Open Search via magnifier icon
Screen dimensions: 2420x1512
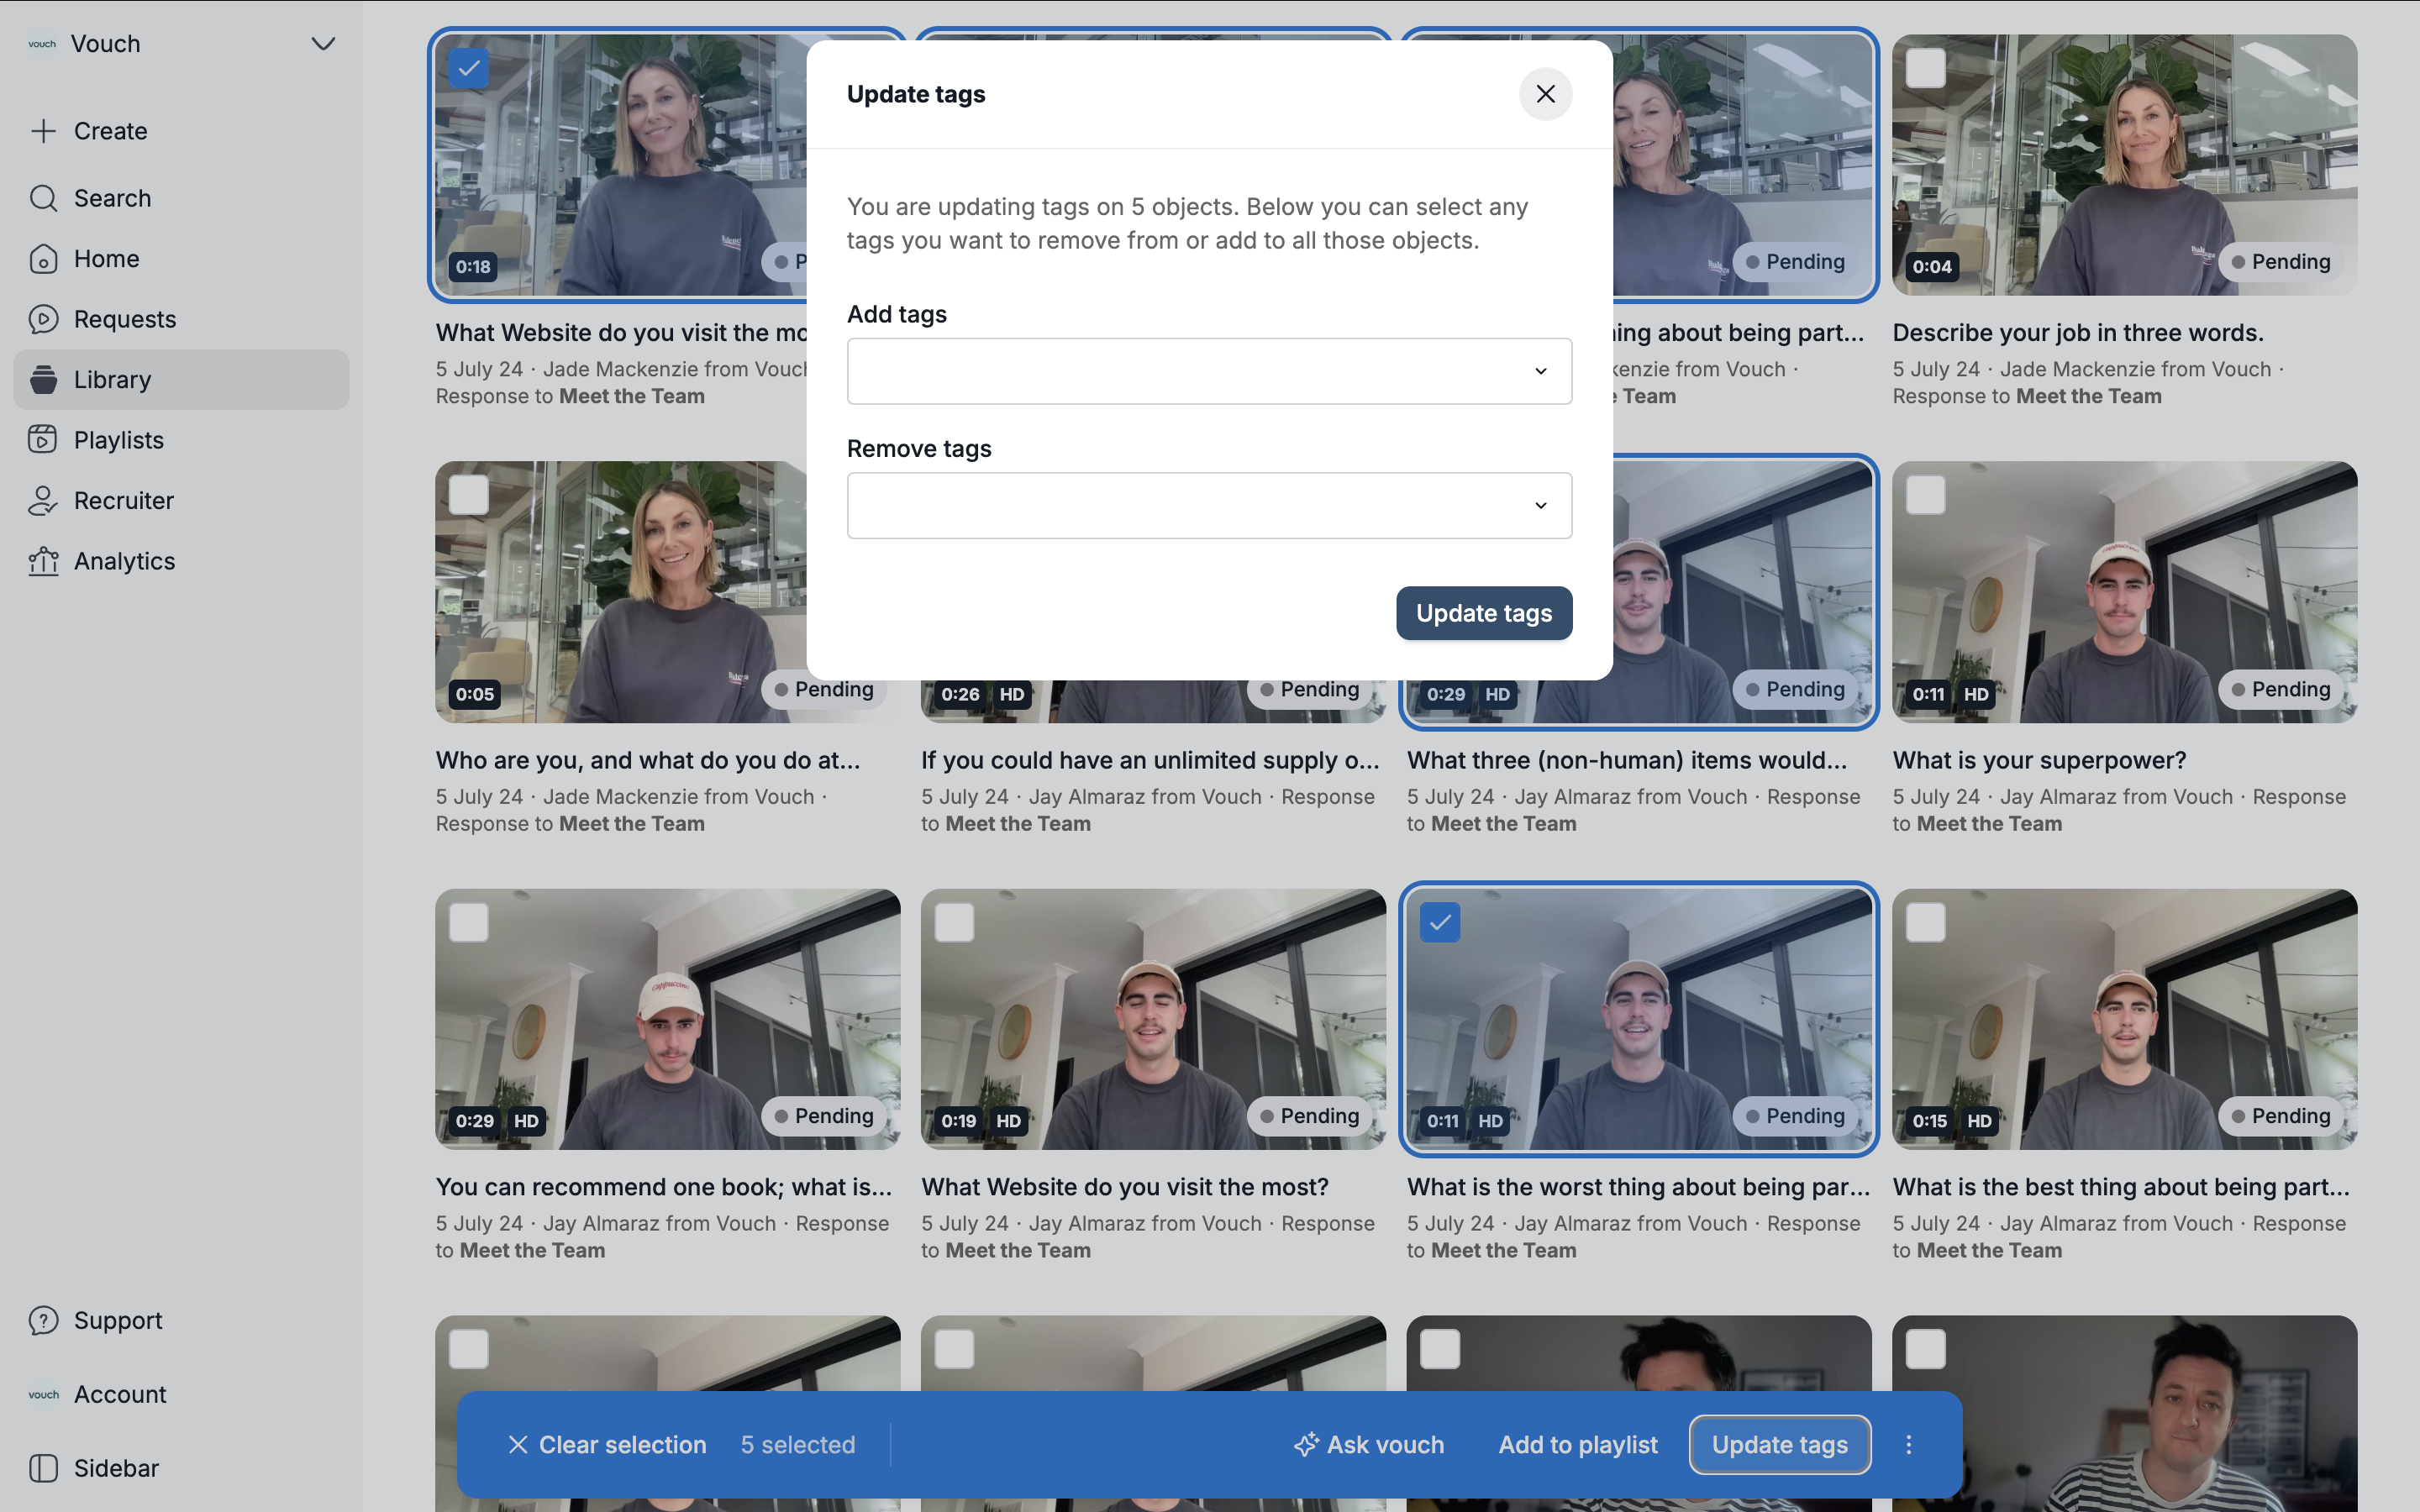tap(43, 198)
